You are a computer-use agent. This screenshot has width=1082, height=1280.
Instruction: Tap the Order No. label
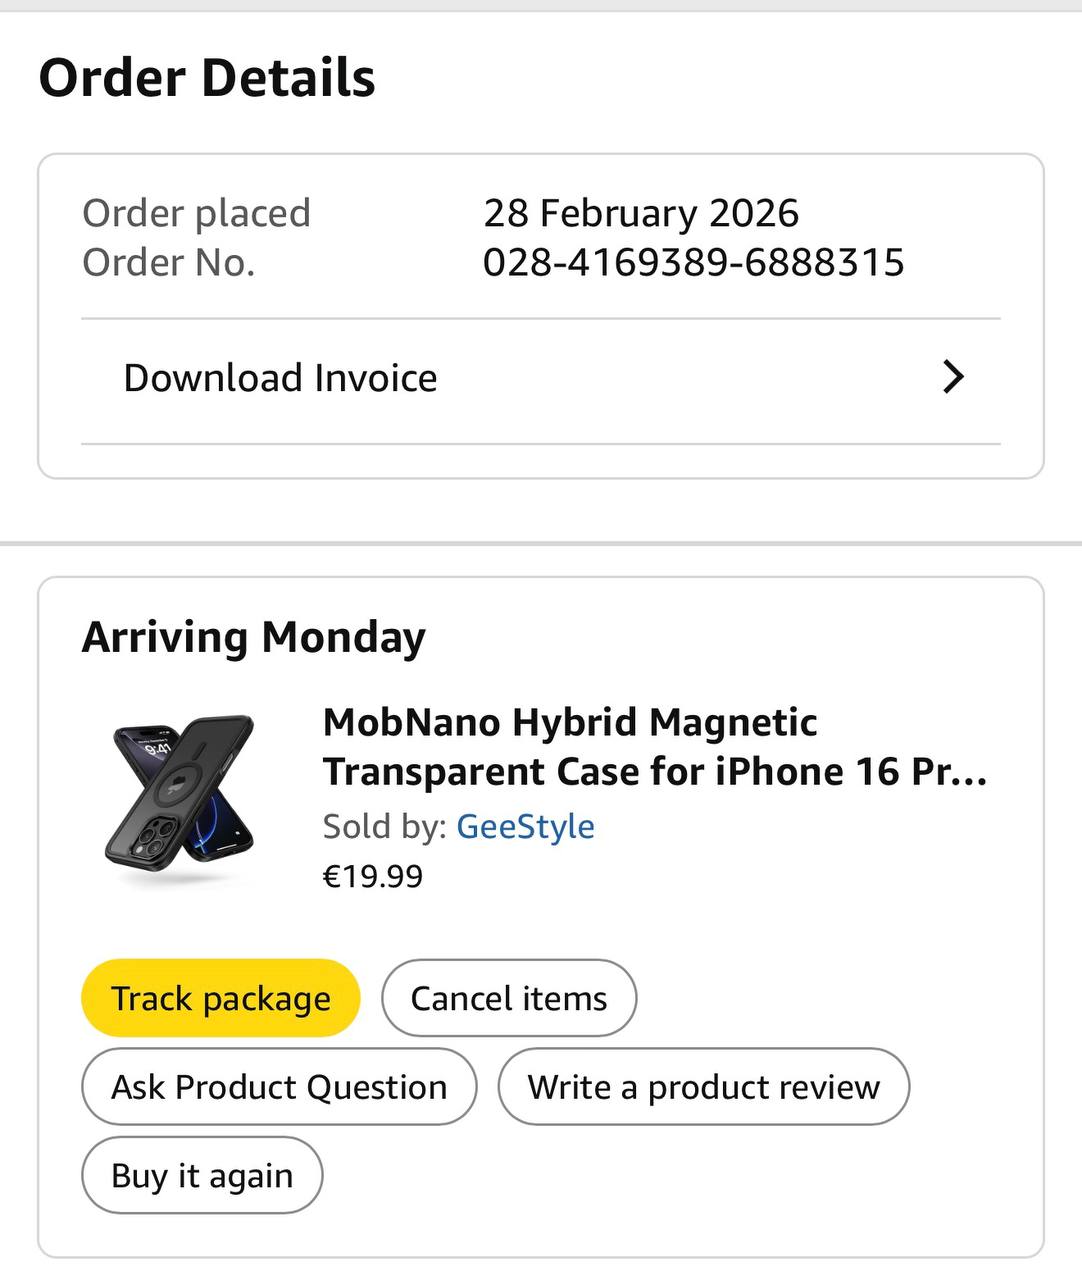point(168,262)
